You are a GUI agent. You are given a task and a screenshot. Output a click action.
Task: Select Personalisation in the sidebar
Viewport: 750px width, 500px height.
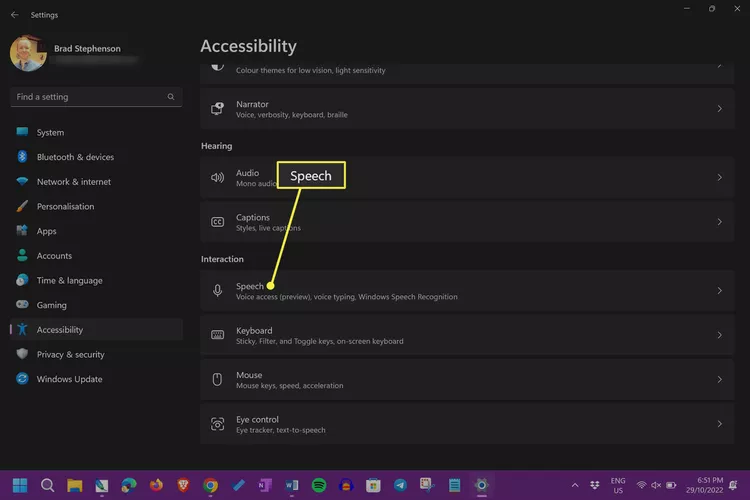(x=96, y=206)
